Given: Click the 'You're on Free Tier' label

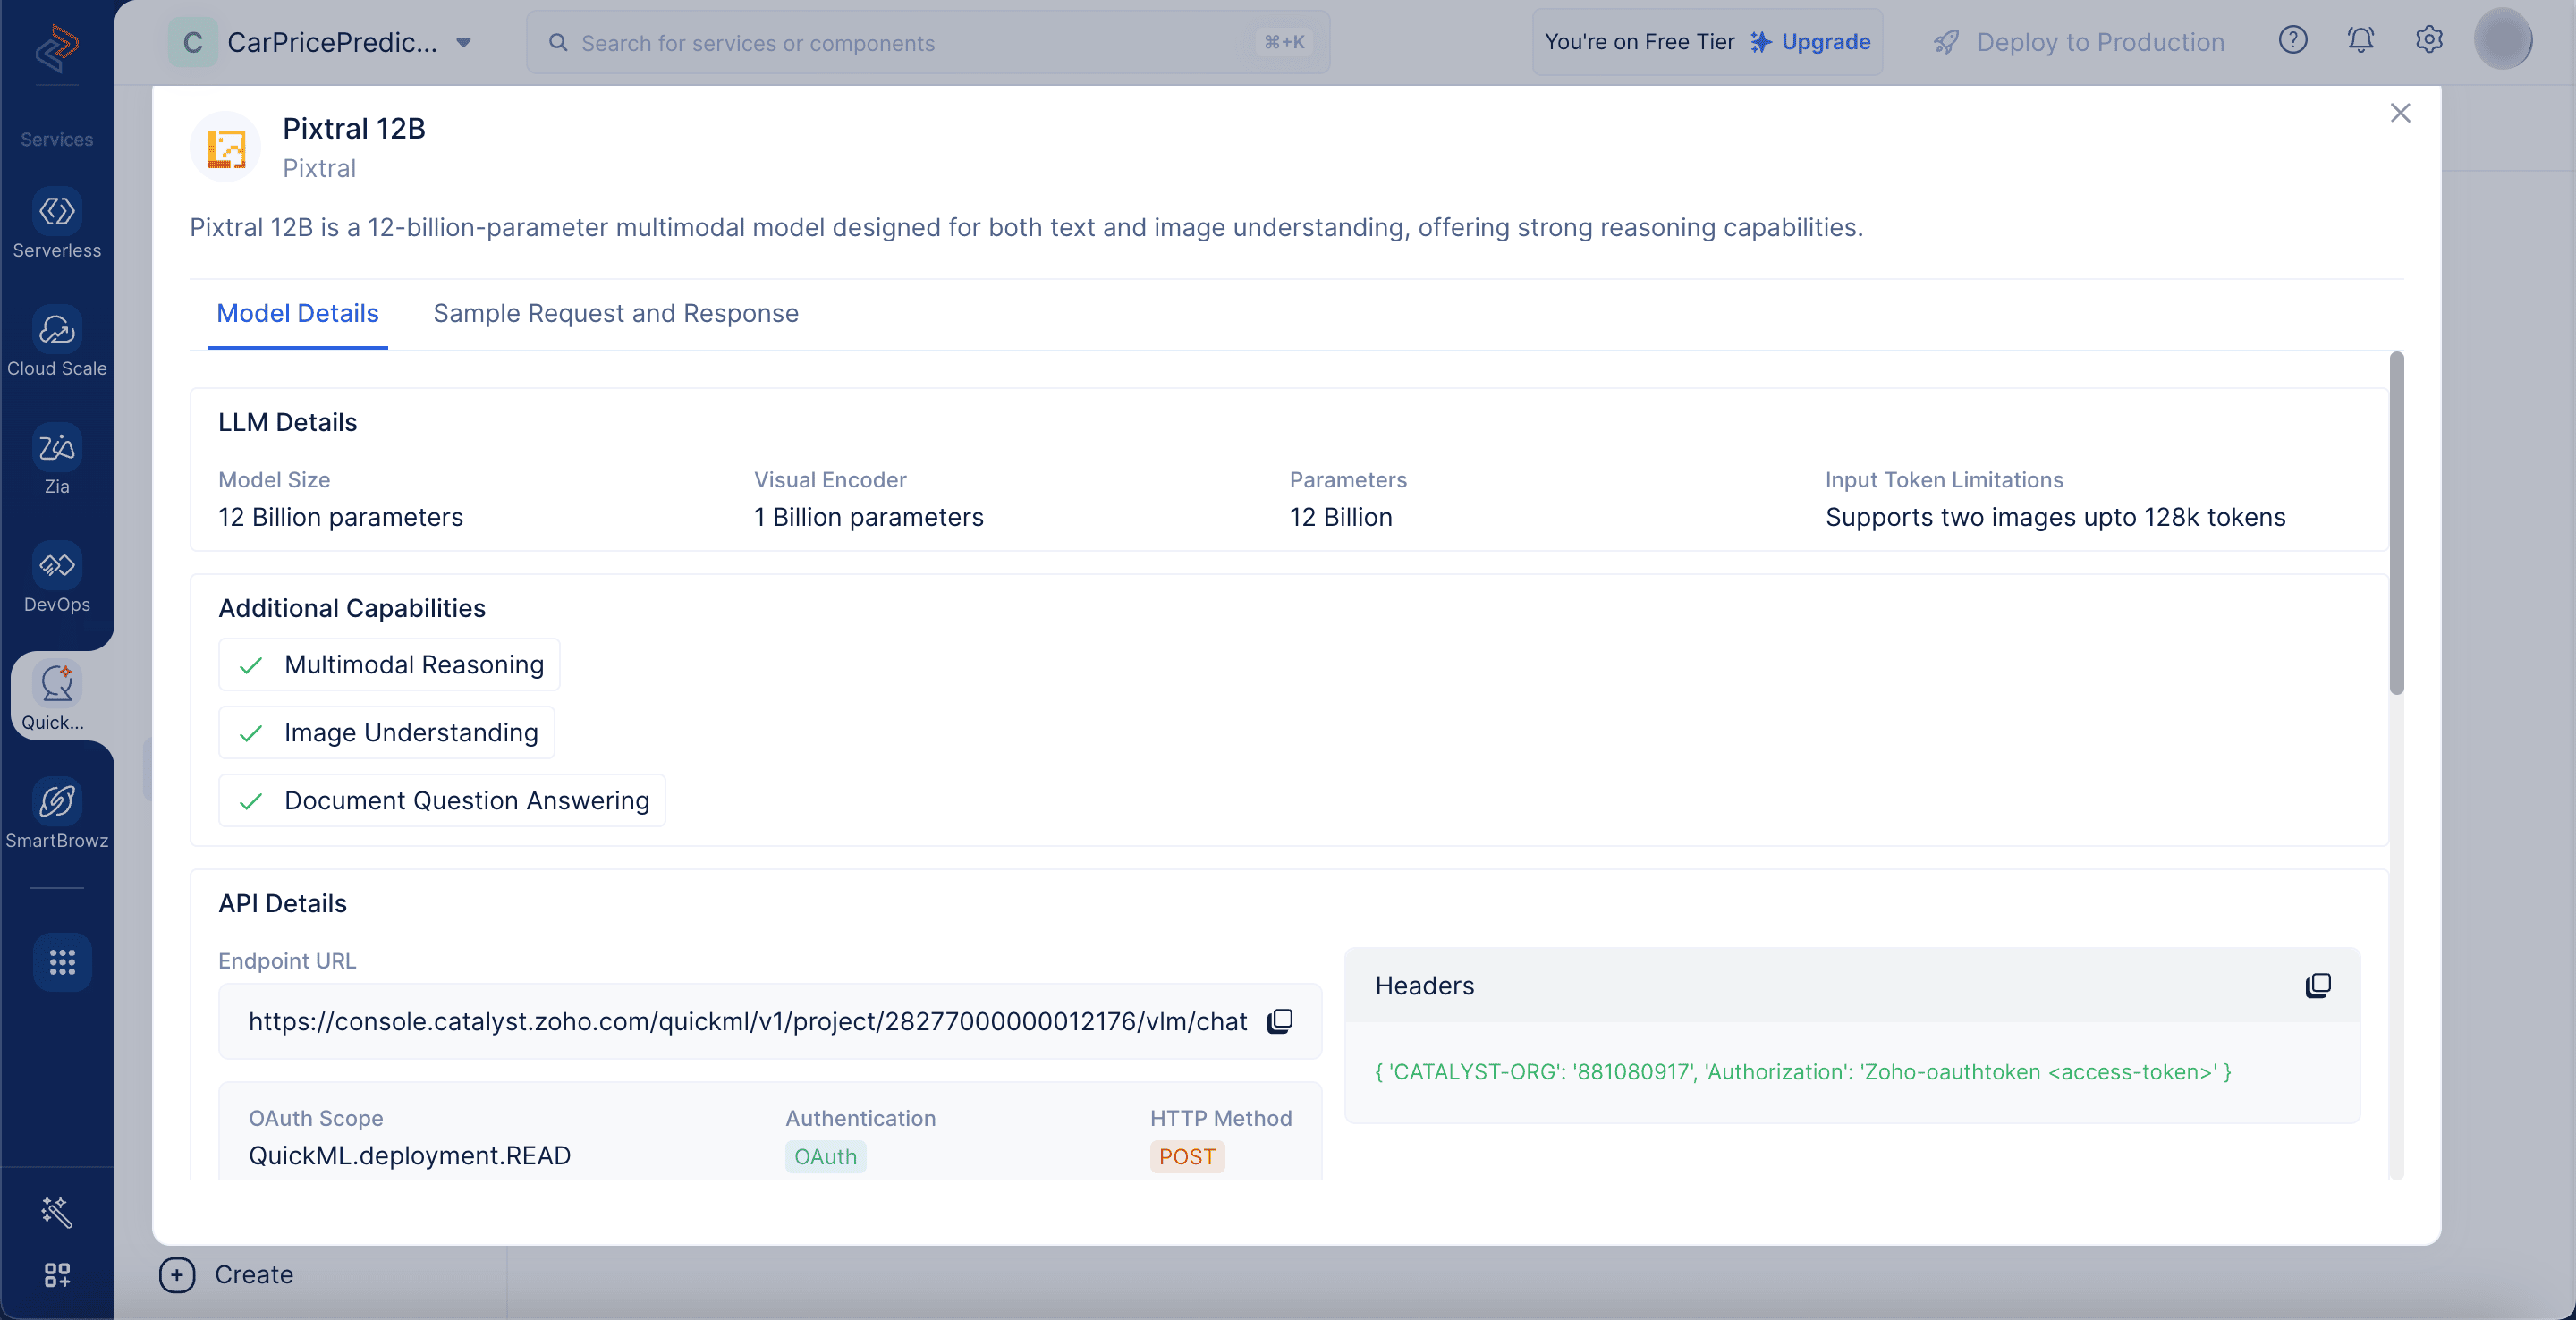Looking at the screenshot, I should [1640, 42].
